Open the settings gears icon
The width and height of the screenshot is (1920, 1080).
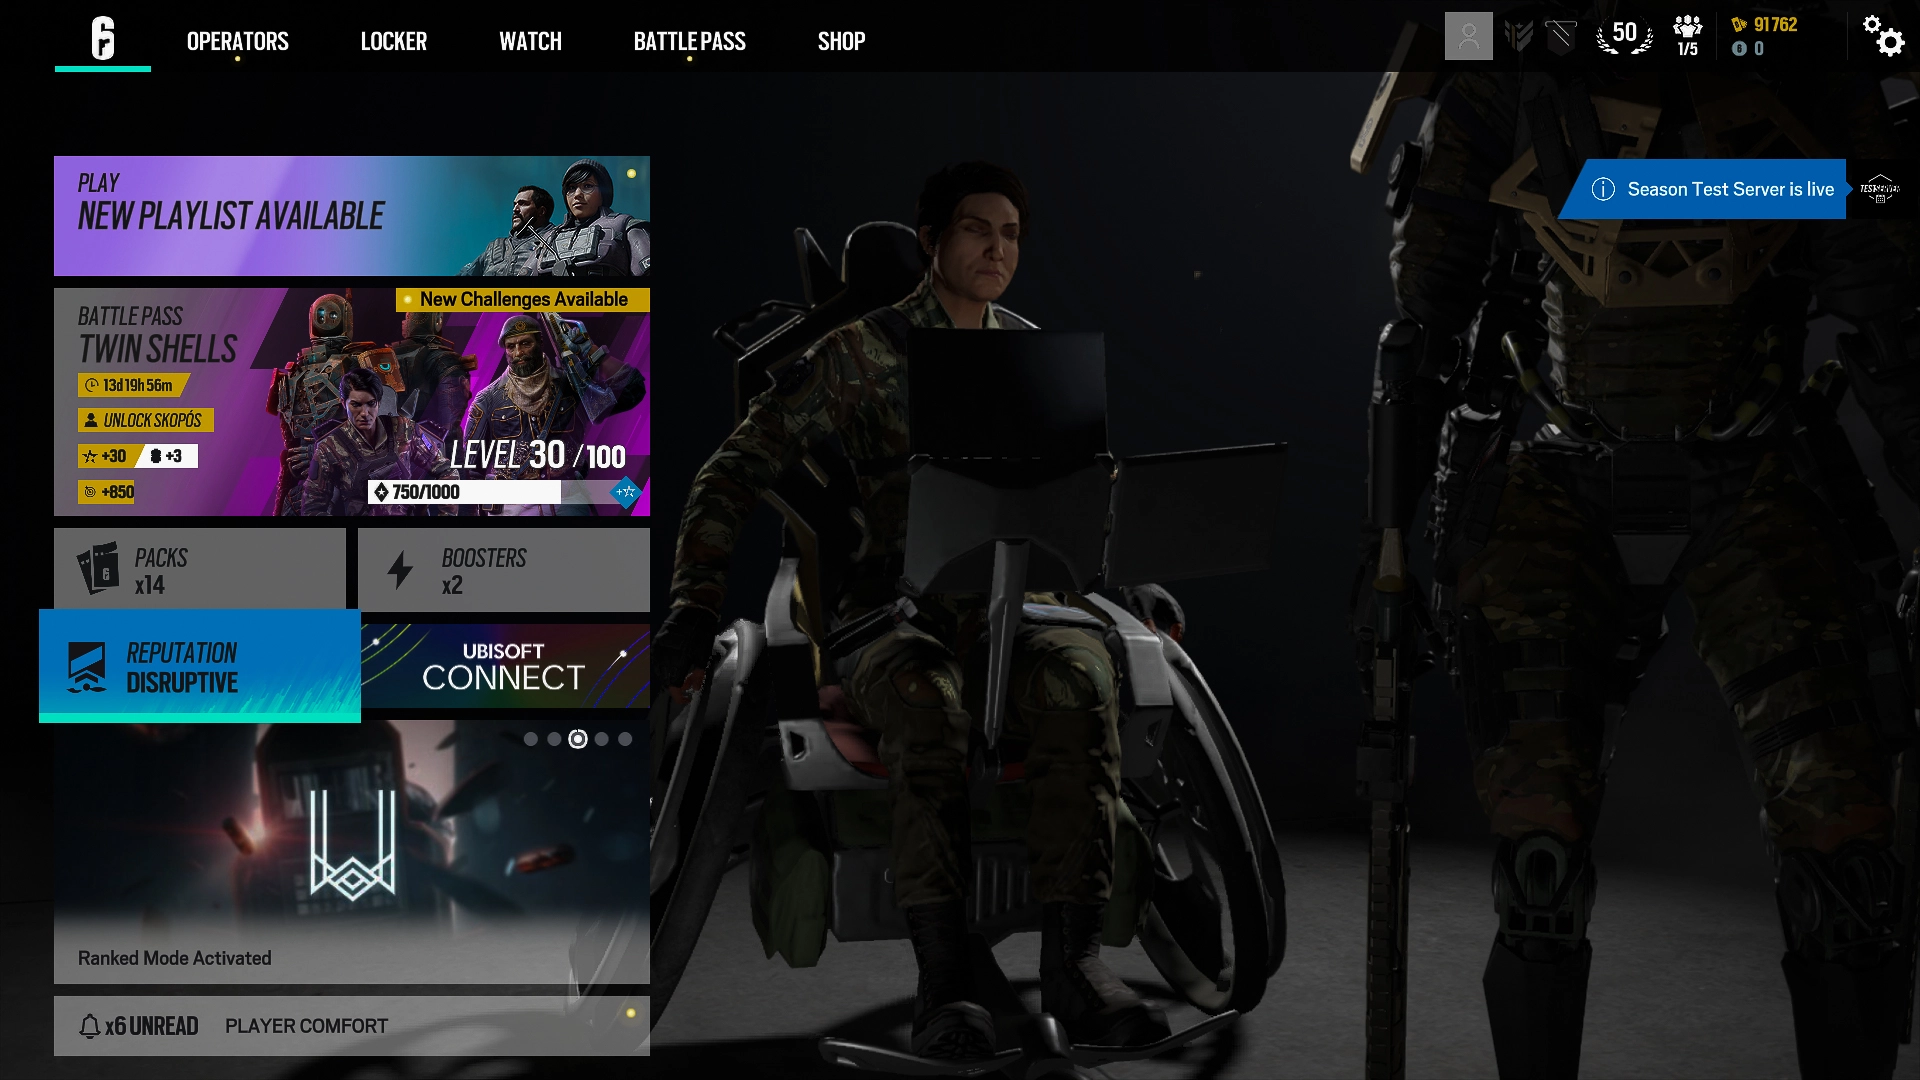point(1883,36)
